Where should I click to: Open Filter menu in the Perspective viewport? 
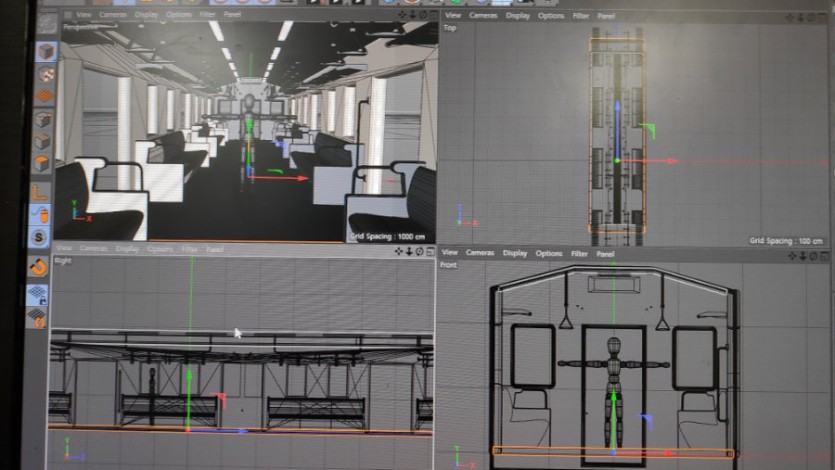pos(207,15)
